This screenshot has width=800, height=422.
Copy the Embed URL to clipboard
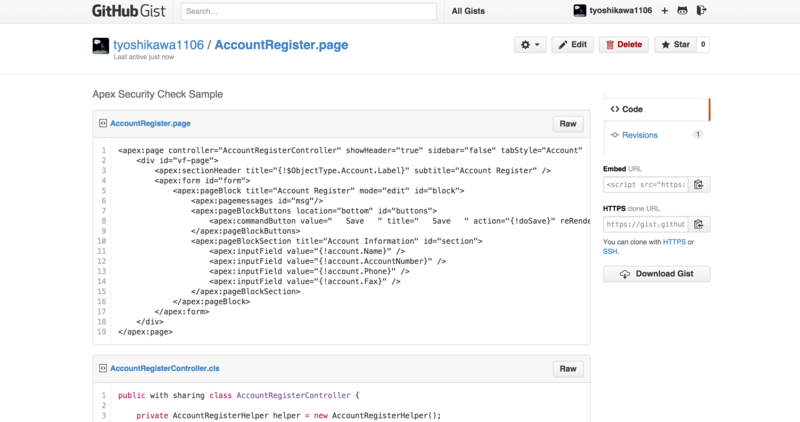(x=699, y=184)
